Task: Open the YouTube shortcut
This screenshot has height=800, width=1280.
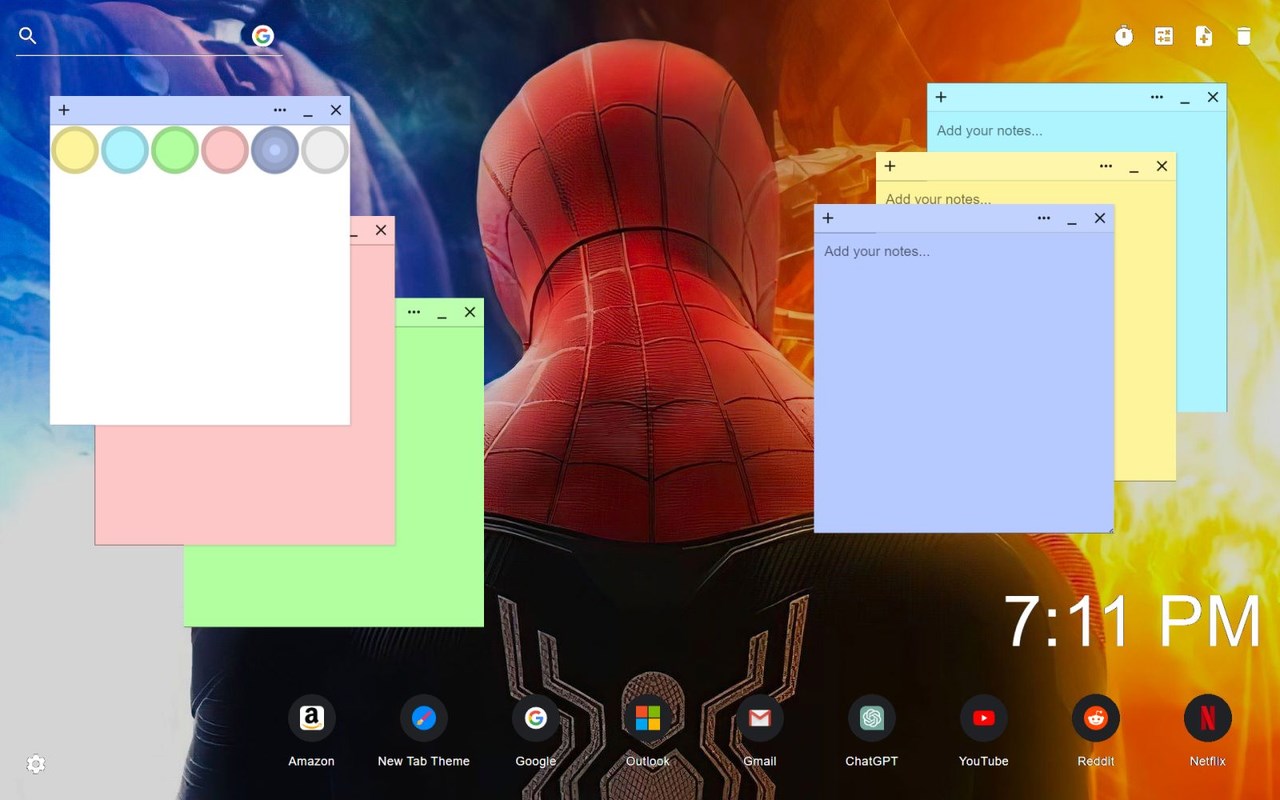Action: click(984, 718)
